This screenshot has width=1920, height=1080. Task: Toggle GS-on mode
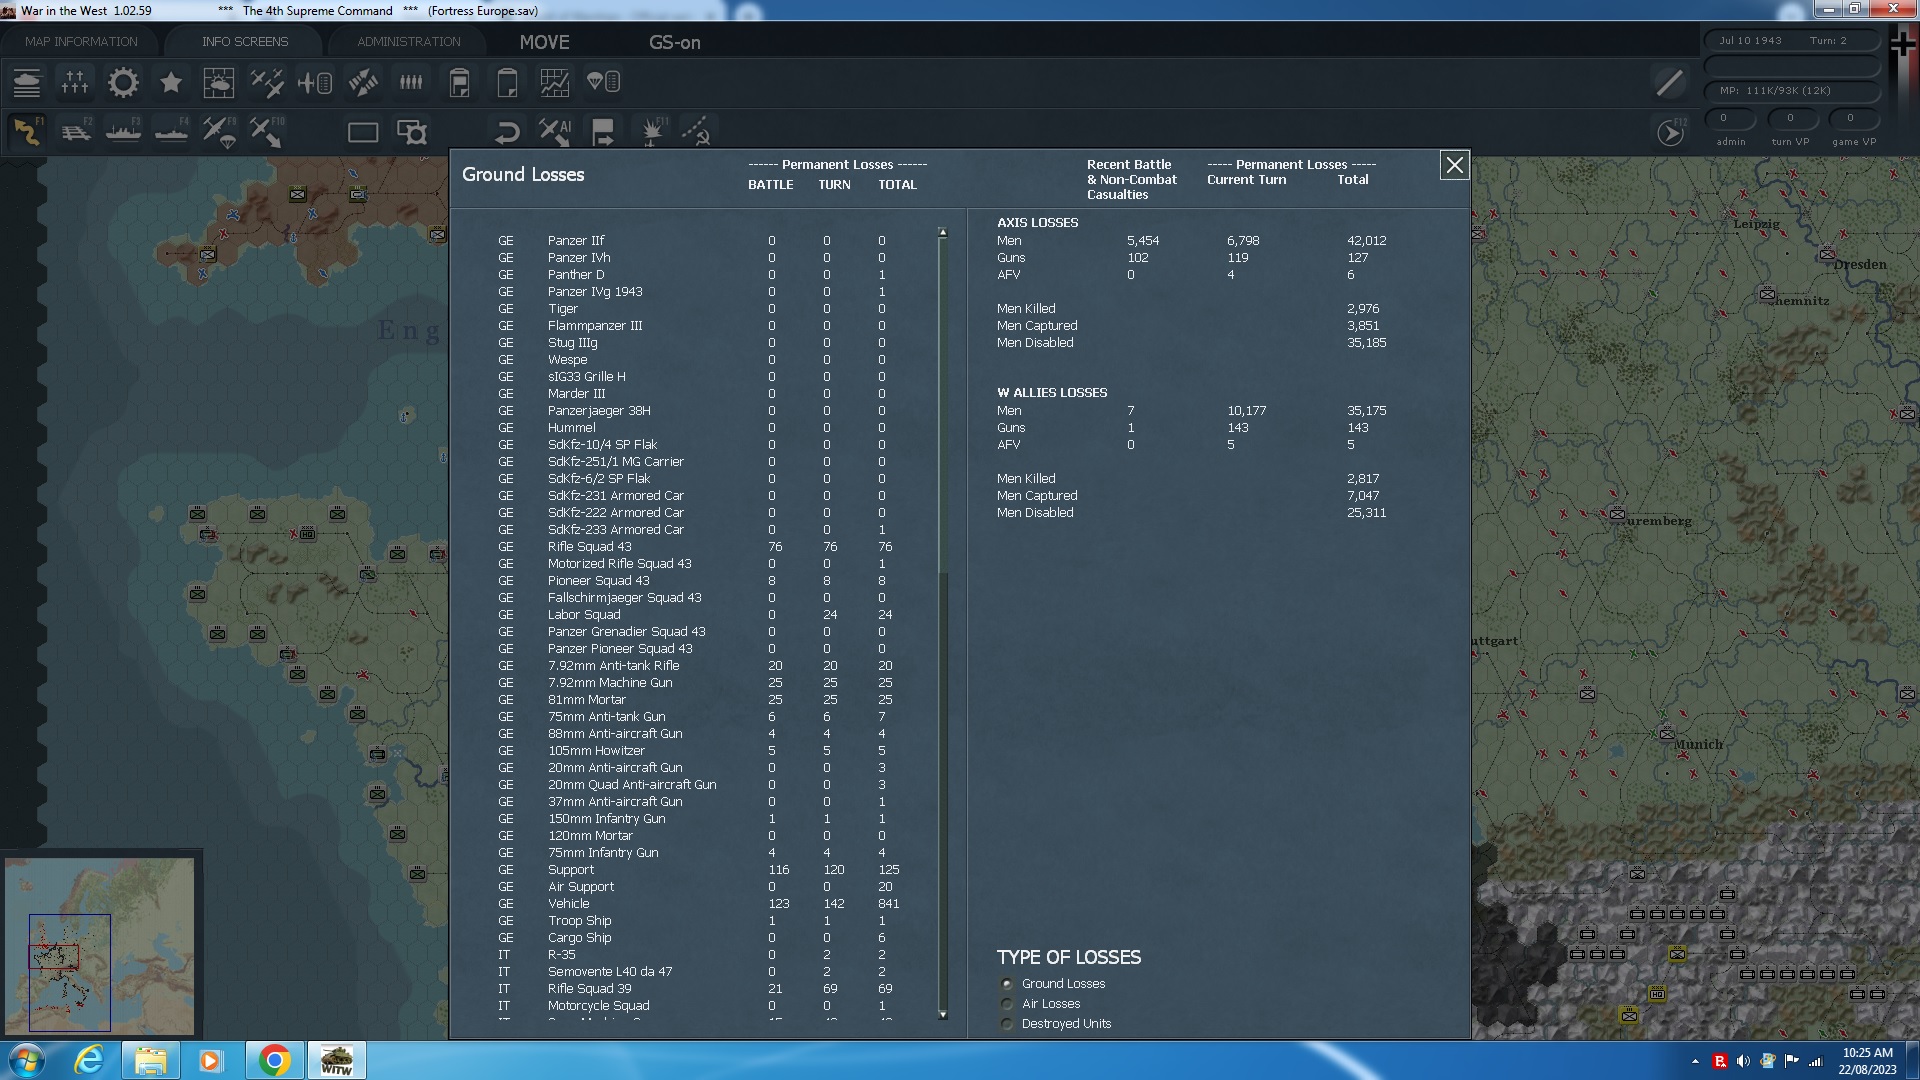pos(675,43)
